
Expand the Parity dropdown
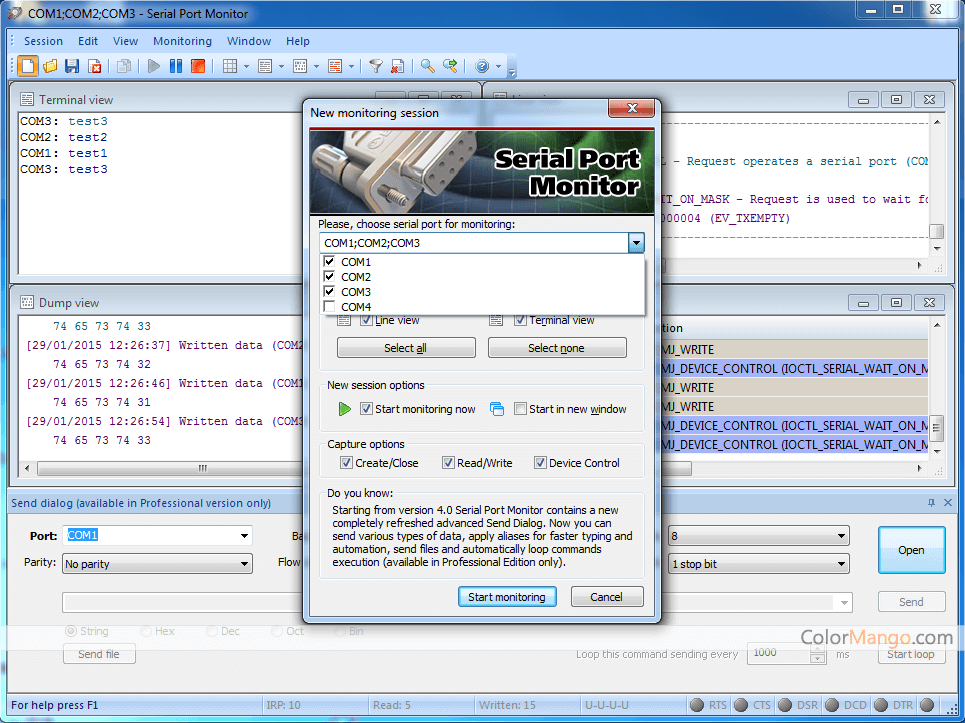tap(245, 564)
